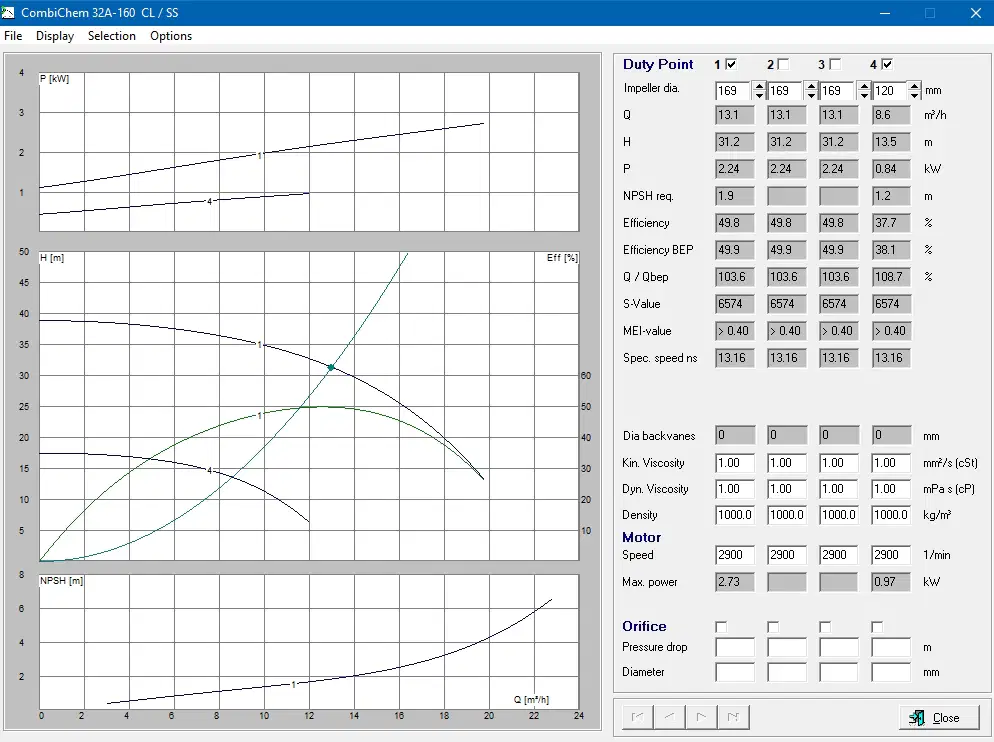
Task: Click Pressure drop field for duty point 4
Action: pyautogui.click(x=891, y=648)
